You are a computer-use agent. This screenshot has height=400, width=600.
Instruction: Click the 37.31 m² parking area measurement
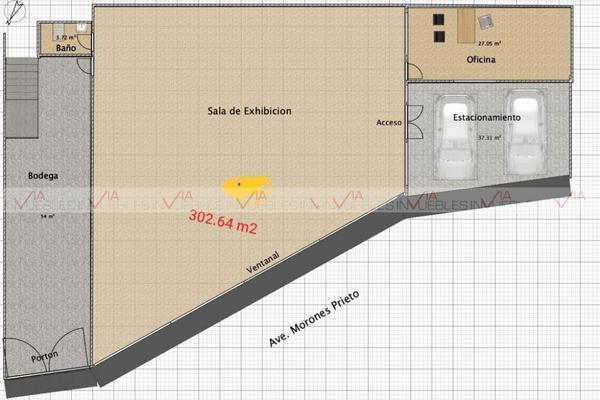coord(489,138)
